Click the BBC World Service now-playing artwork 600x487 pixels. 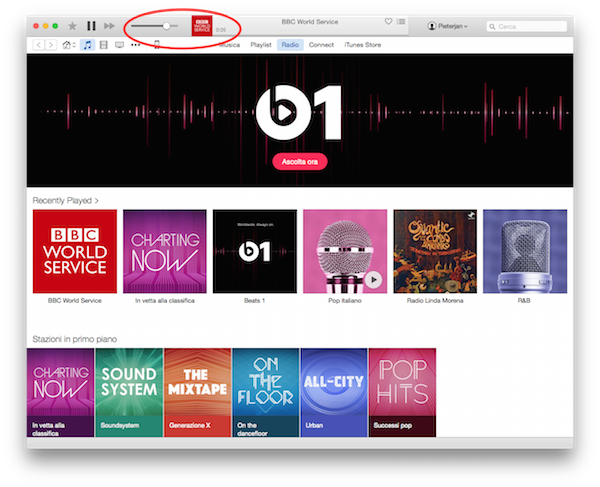(x=202, y=26)
